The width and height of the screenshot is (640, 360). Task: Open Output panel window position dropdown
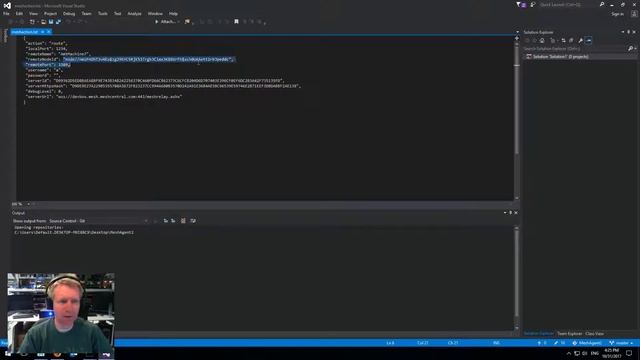point(505,213)
